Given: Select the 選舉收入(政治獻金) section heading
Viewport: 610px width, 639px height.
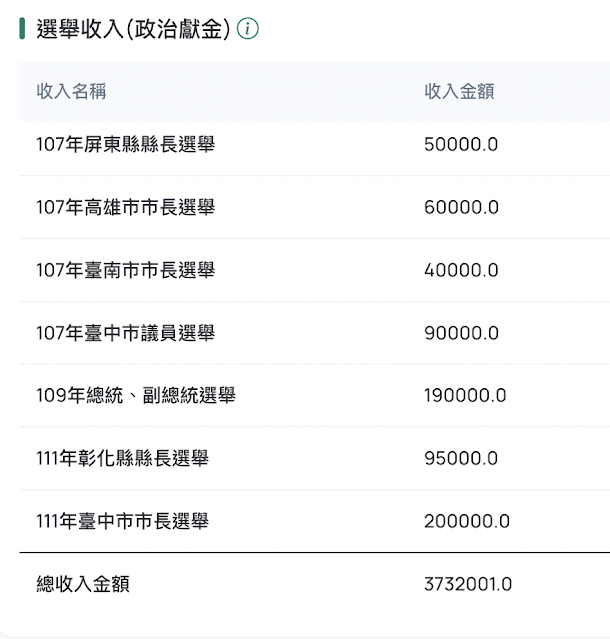Looking at the screenshot, I should tap(133, 29).
